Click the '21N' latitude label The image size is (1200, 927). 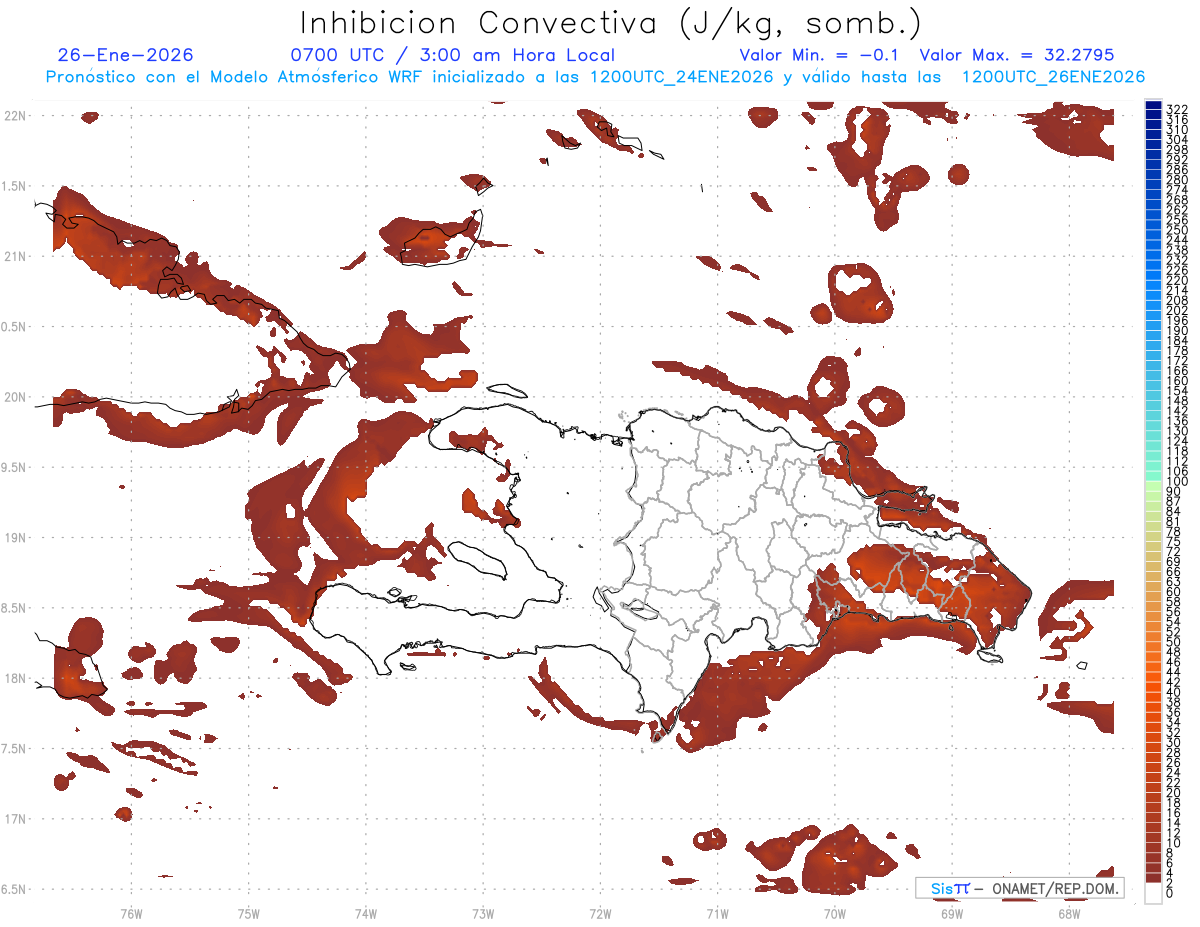point(14,256)
